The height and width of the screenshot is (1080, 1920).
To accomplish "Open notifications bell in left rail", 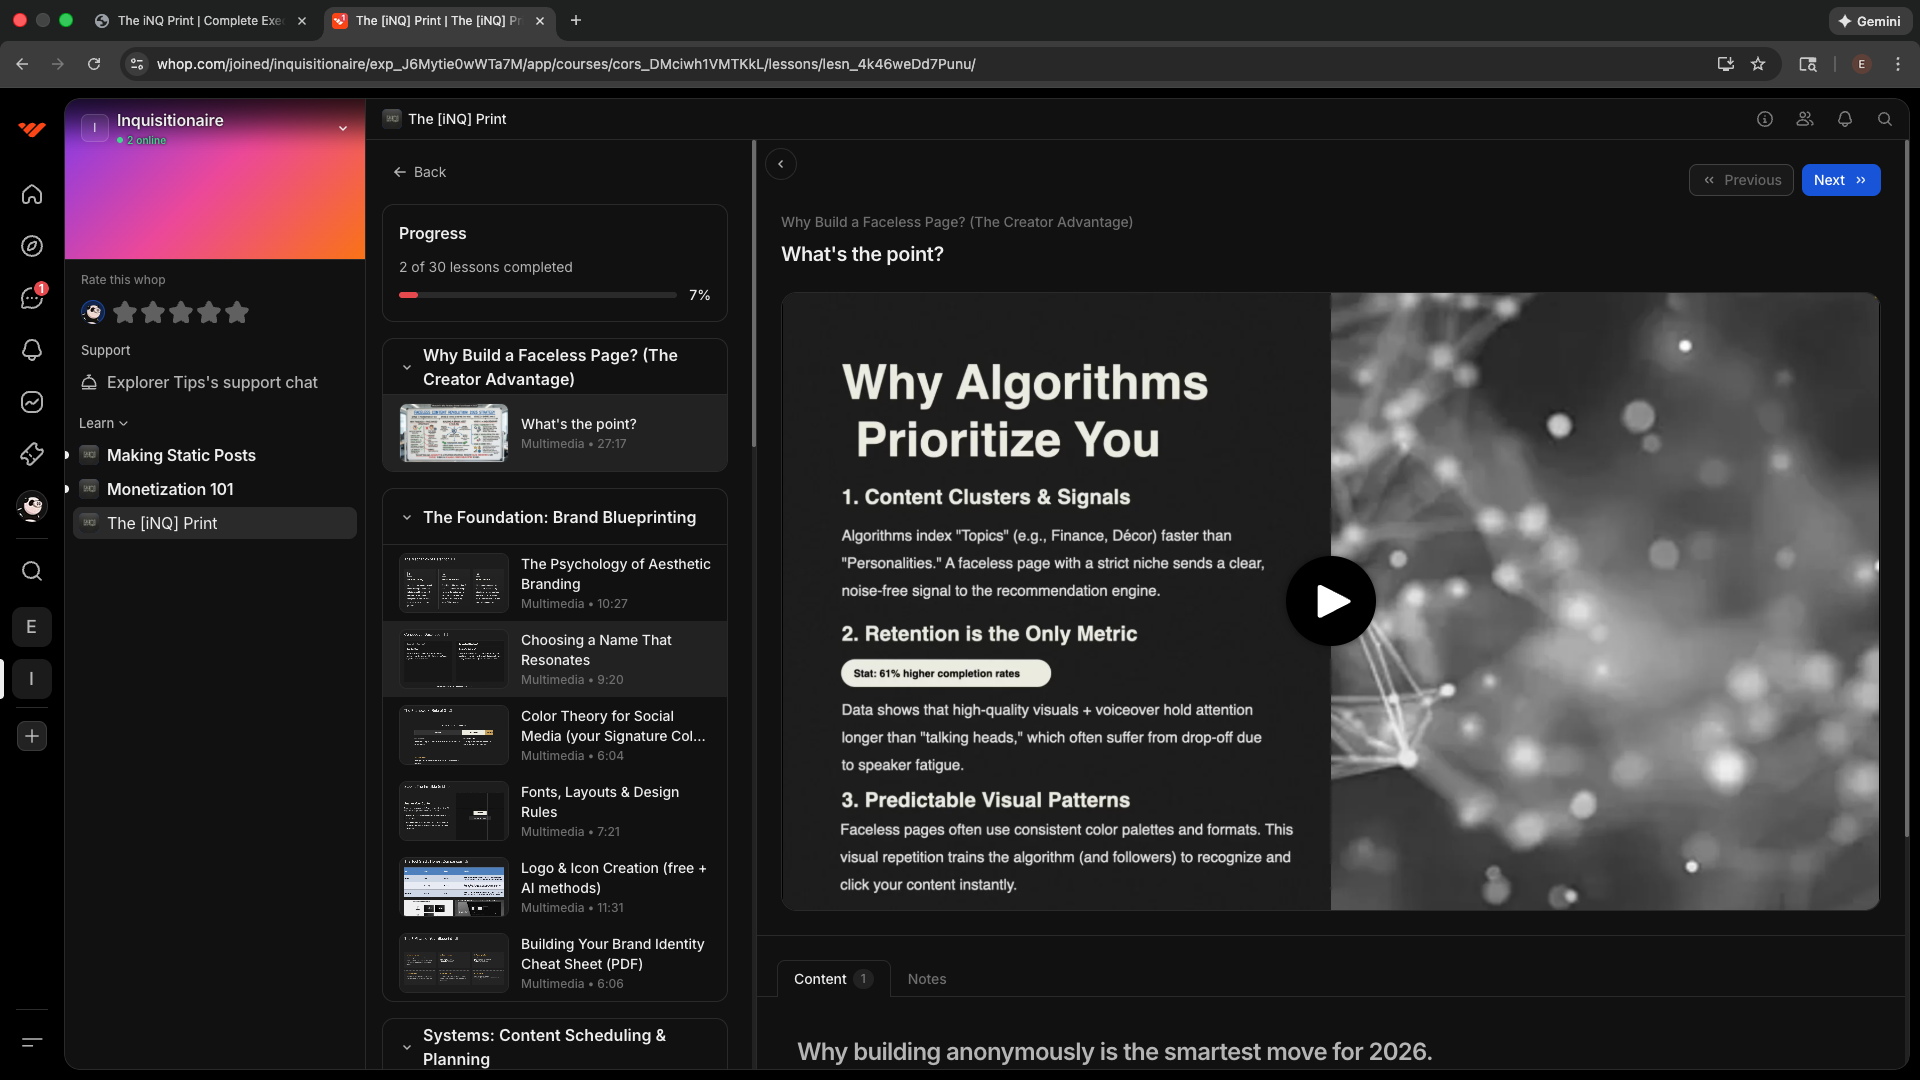I will pyautogui.click(x=32, y=350).
